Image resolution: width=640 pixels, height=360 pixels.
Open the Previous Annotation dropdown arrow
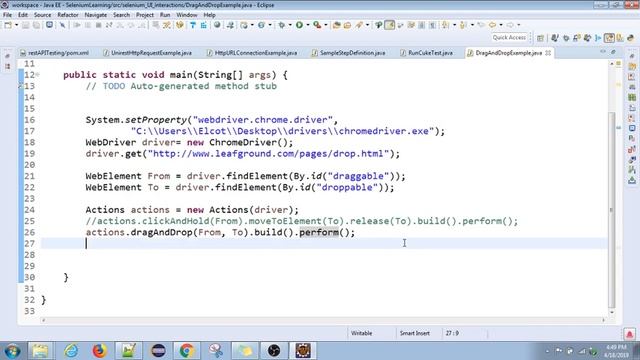coord(472,25)
